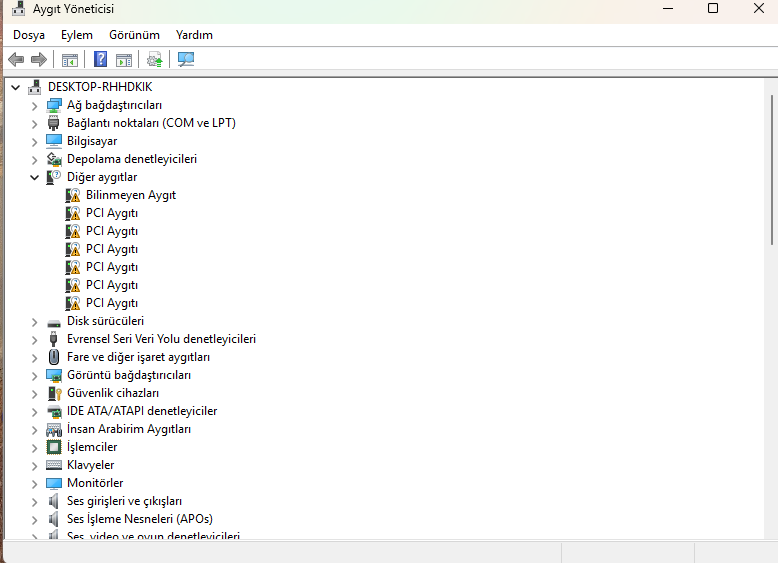Click the Bağlantı noktaları port icon
Image resolution: width=778 pixels, height=563 pixels.
point(54,123)
